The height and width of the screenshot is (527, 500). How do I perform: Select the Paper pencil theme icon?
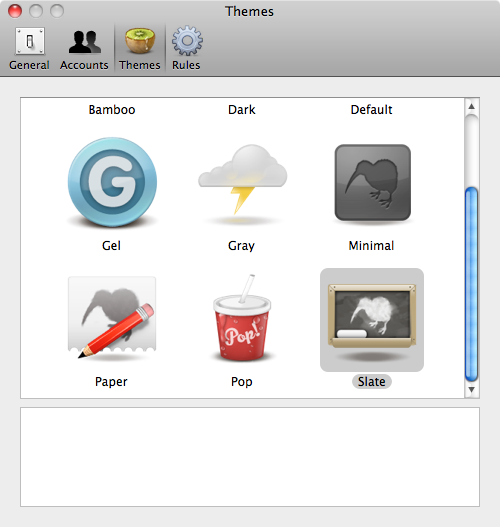(112, 317)
